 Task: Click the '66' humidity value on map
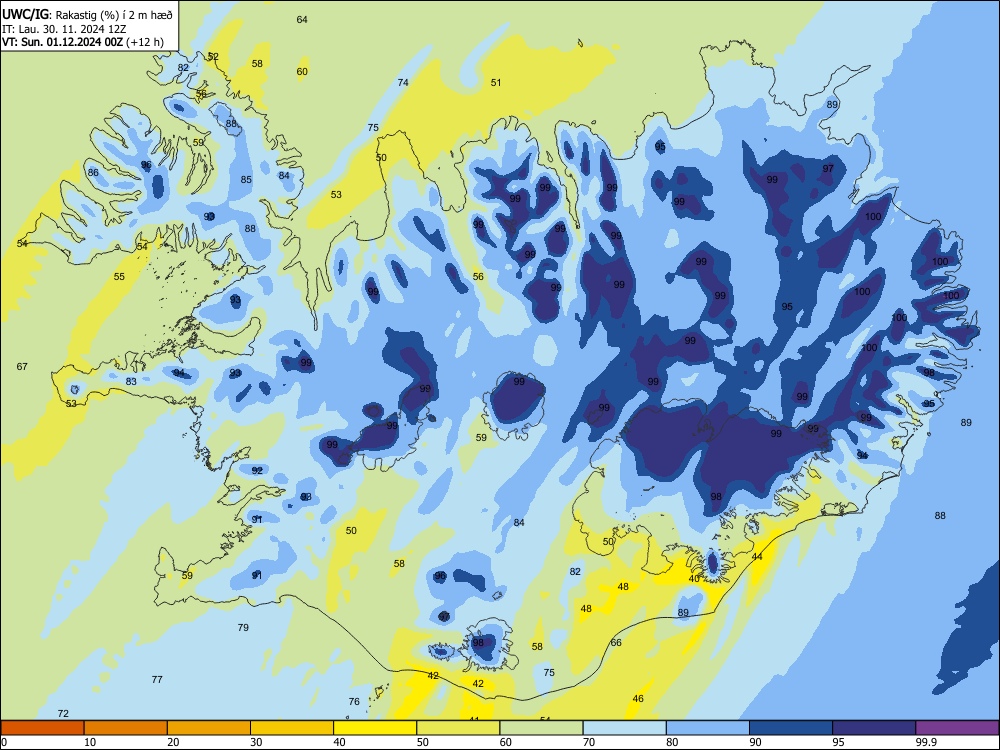(x=616, y=642)
